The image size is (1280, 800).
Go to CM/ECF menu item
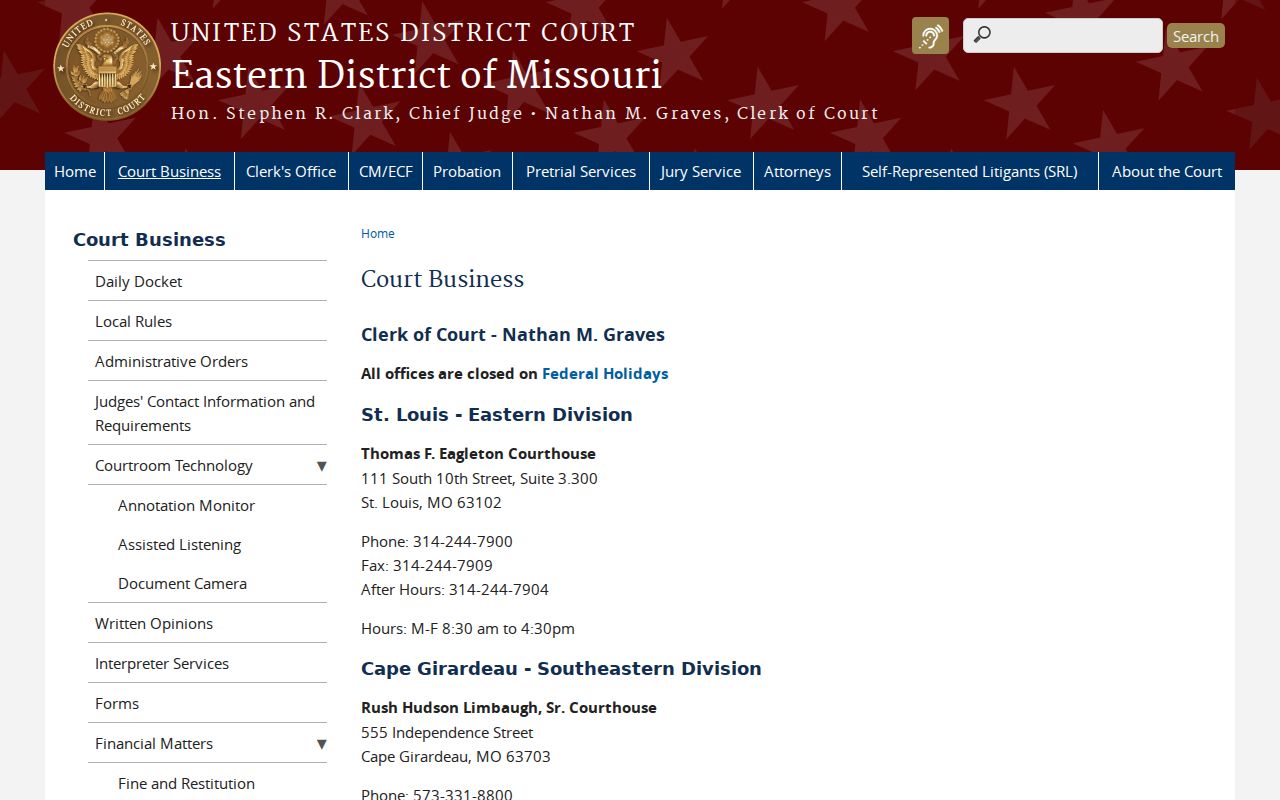[x=385, y=171]
